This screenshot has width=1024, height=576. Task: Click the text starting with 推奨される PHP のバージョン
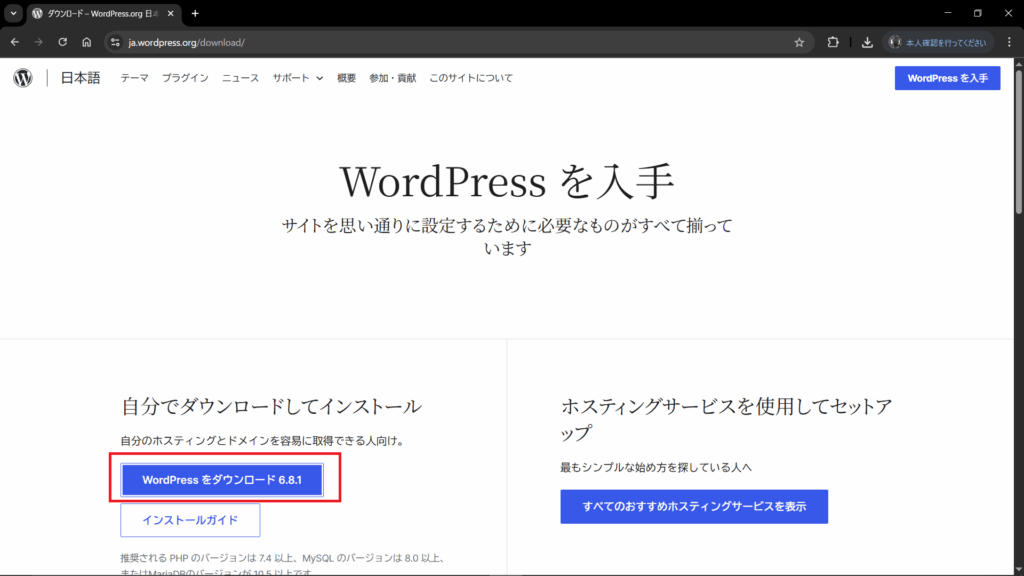point(283,566)
